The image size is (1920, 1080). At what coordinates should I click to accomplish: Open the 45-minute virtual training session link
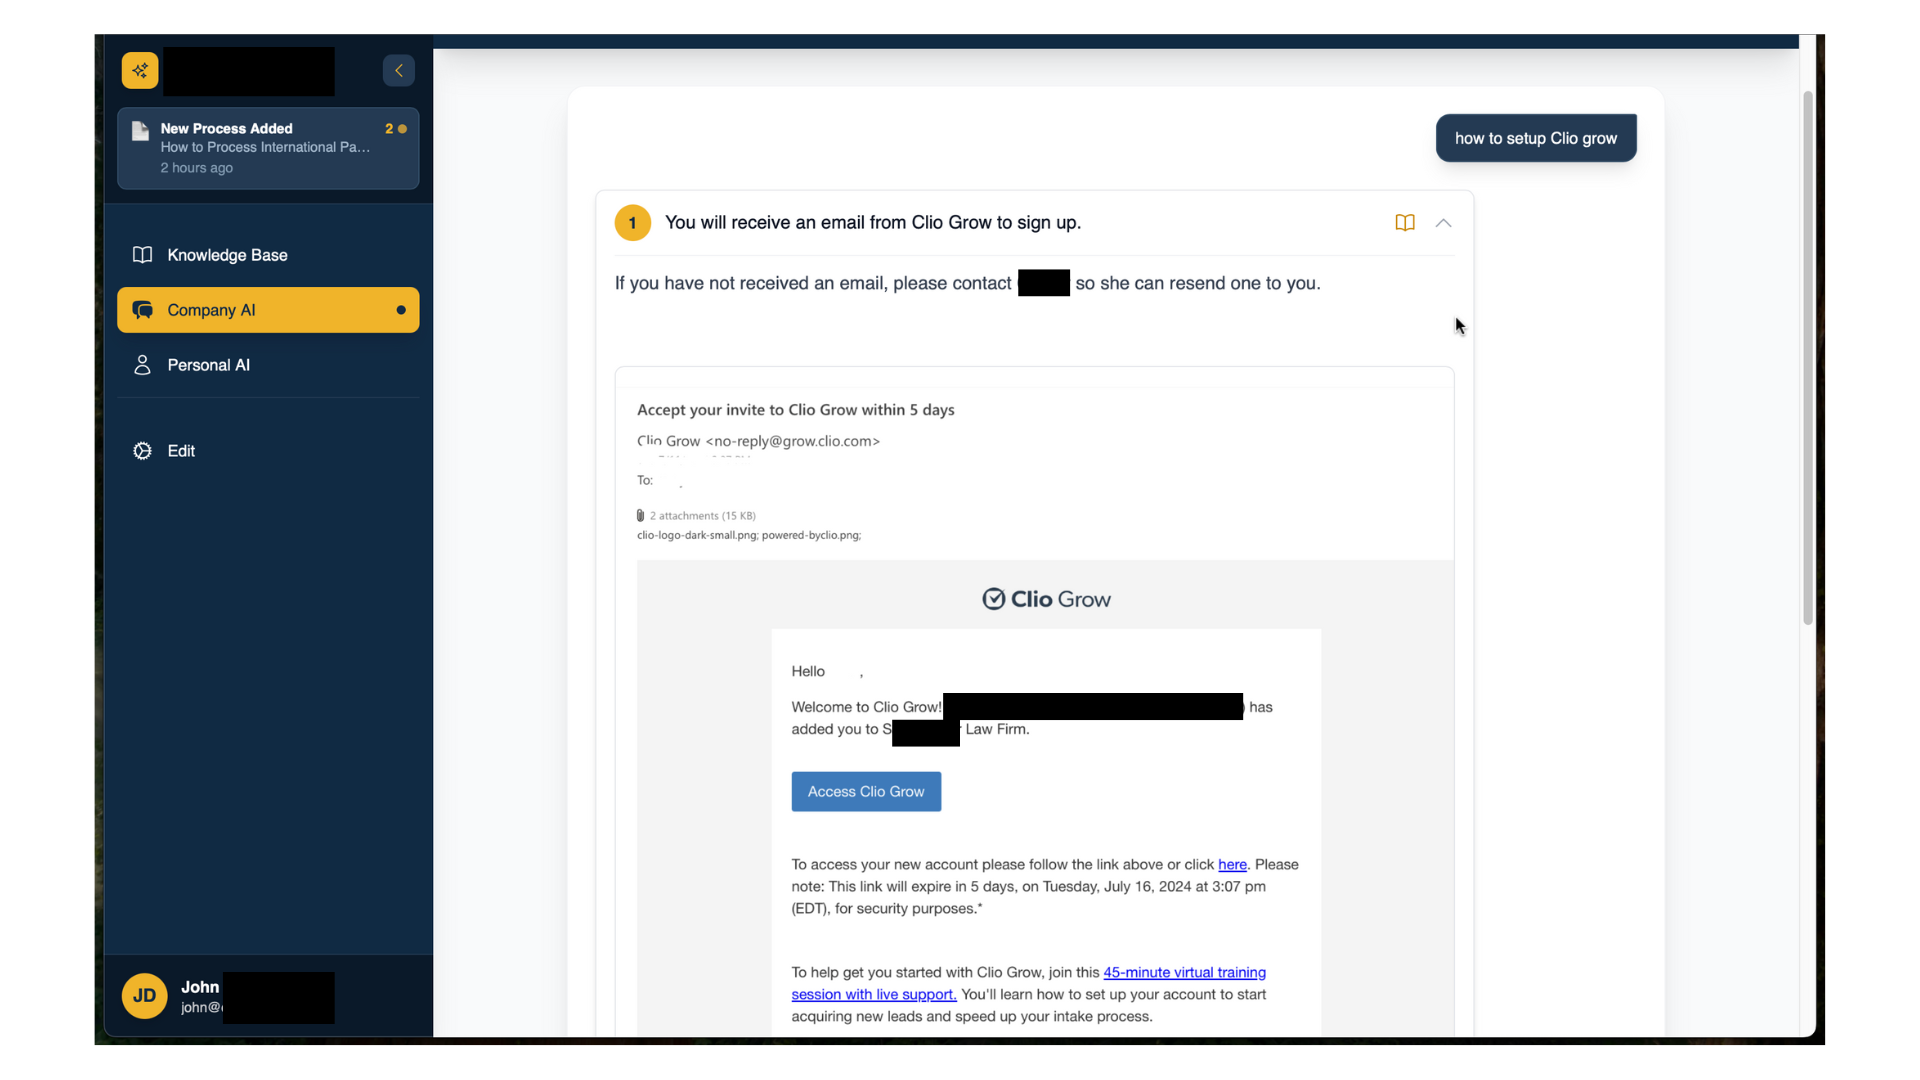click(x=1183, y=972)
